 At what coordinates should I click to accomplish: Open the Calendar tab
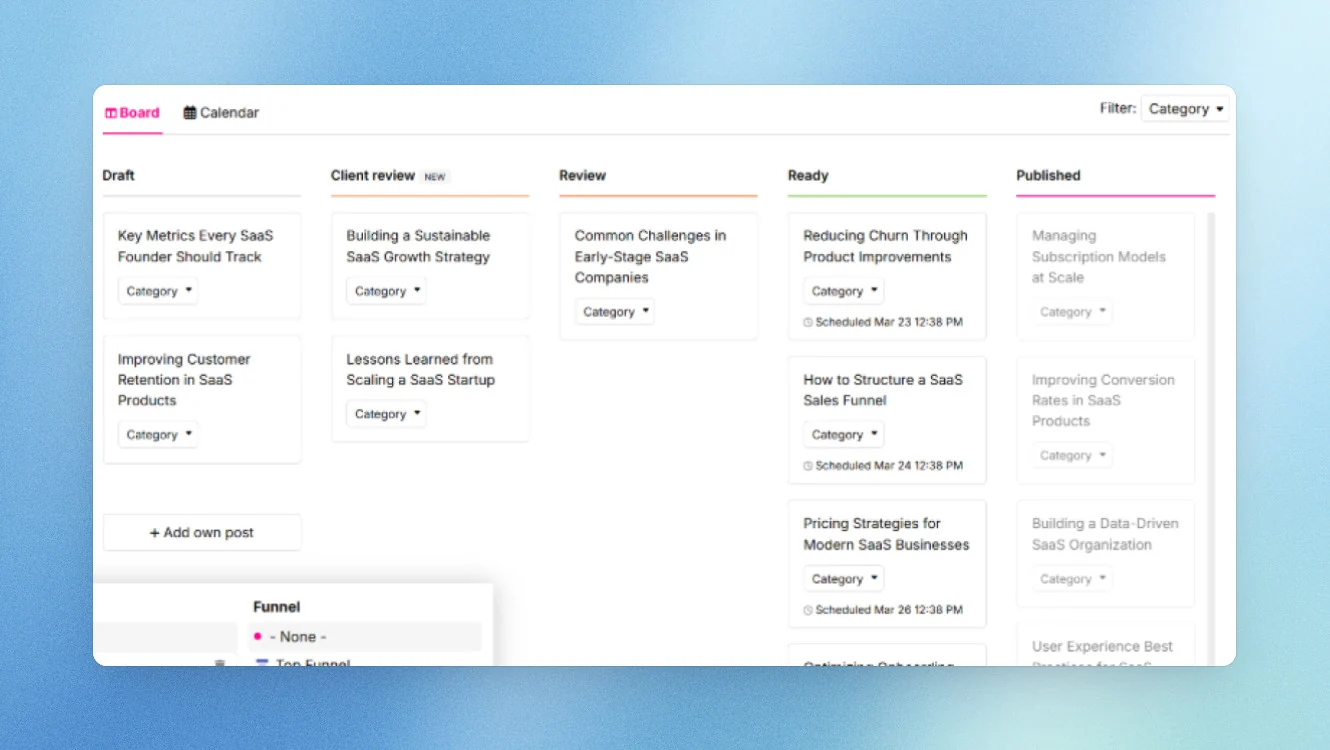pyautogui.click(x=221, y=113)
